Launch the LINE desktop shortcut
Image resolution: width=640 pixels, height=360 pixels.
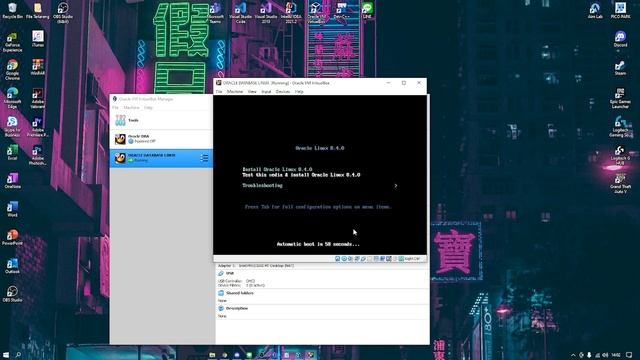(367, 11)
